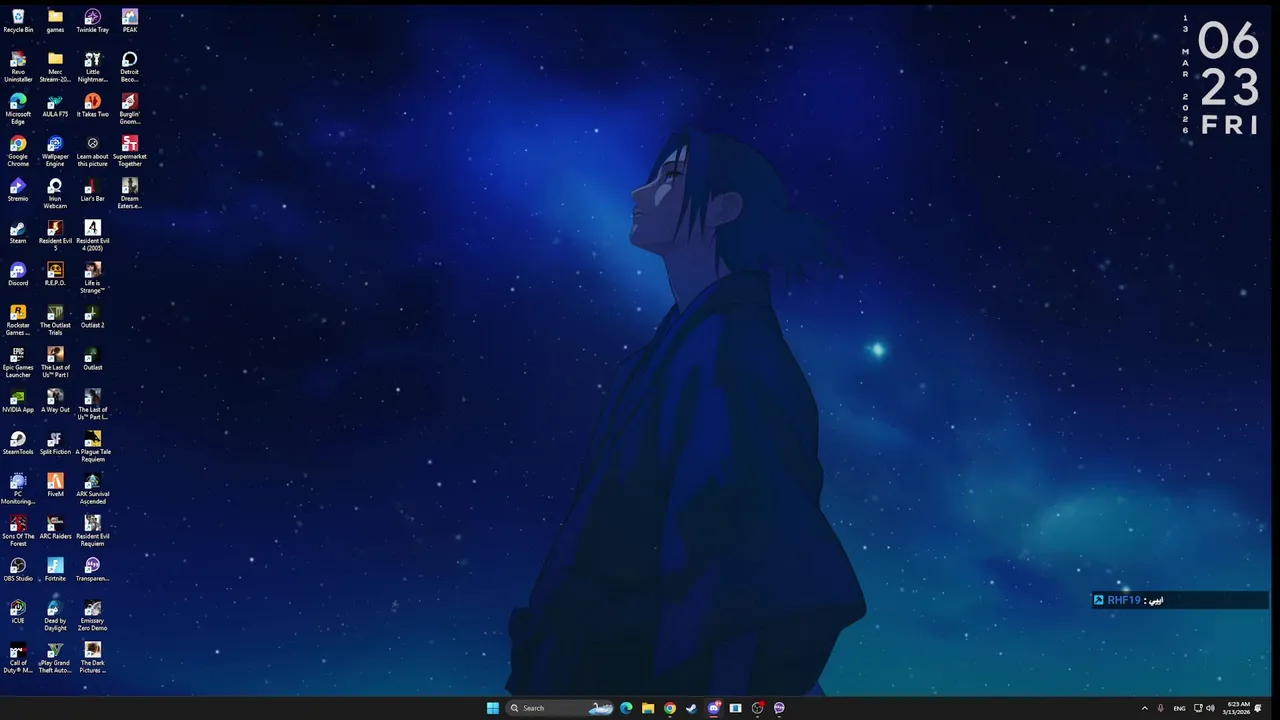The width and height of the screenshot is (1280, 720).
Task: Select the Iriun Webcam shortcut
Action: 55,193
